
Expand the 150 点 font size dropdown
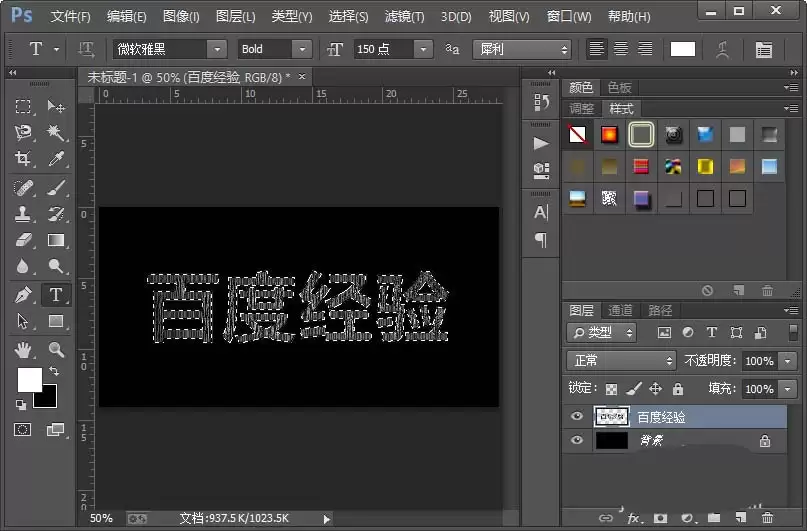pyautogui.click(x=423, y=49)
